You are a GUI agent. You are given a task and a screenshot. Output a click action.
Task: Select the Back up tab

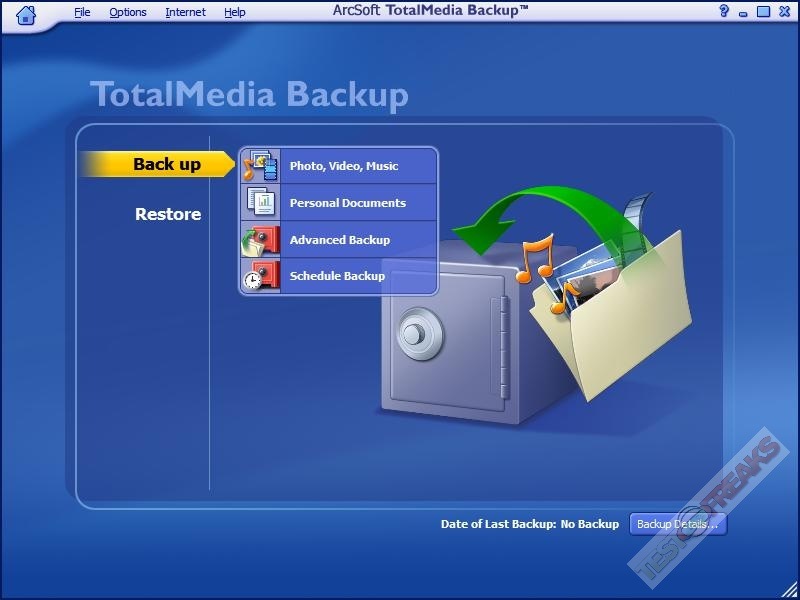166,165
